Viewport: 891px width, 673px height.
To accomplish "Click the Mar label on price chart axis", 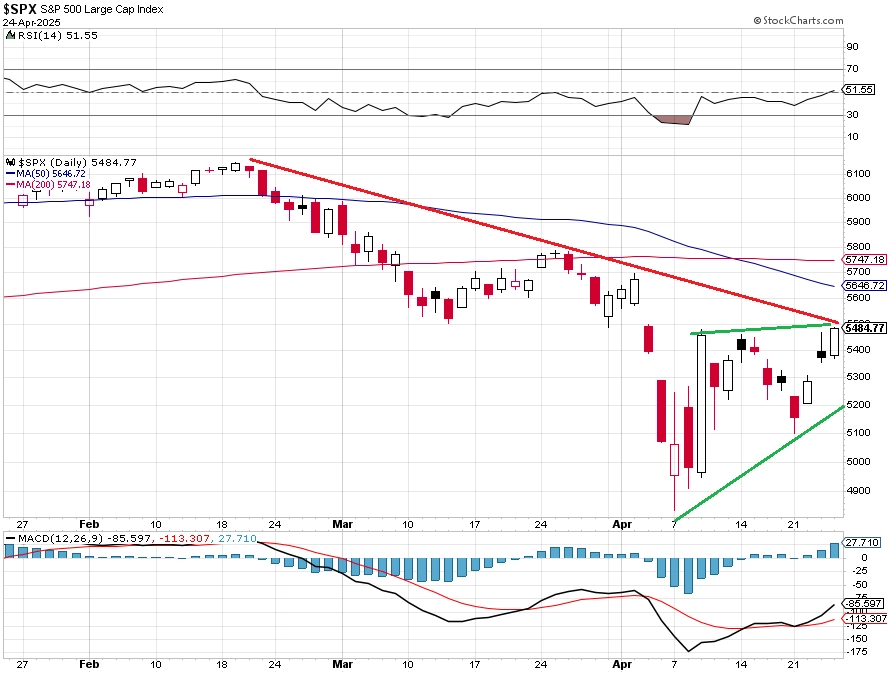I will pyautogui.click(x=342, y=524).
